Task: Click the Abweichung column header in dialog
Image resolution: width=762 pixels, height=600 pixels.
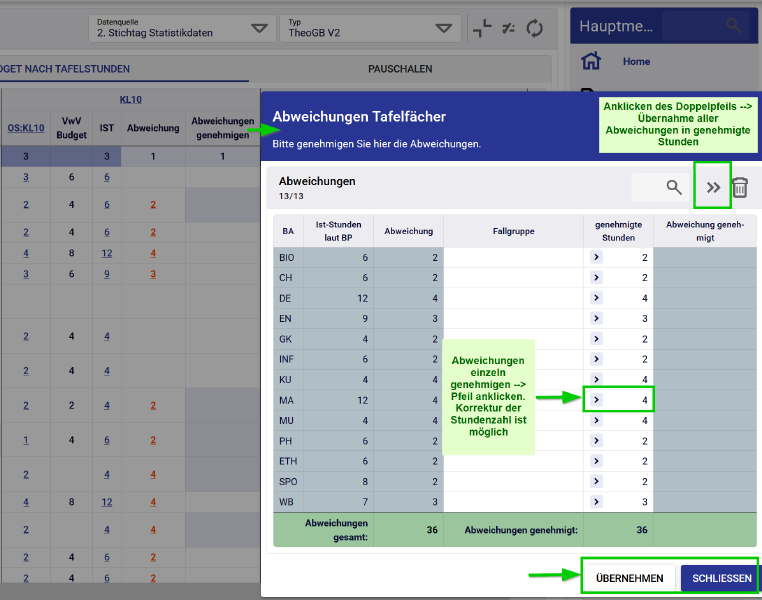Action: pos(408,231)
